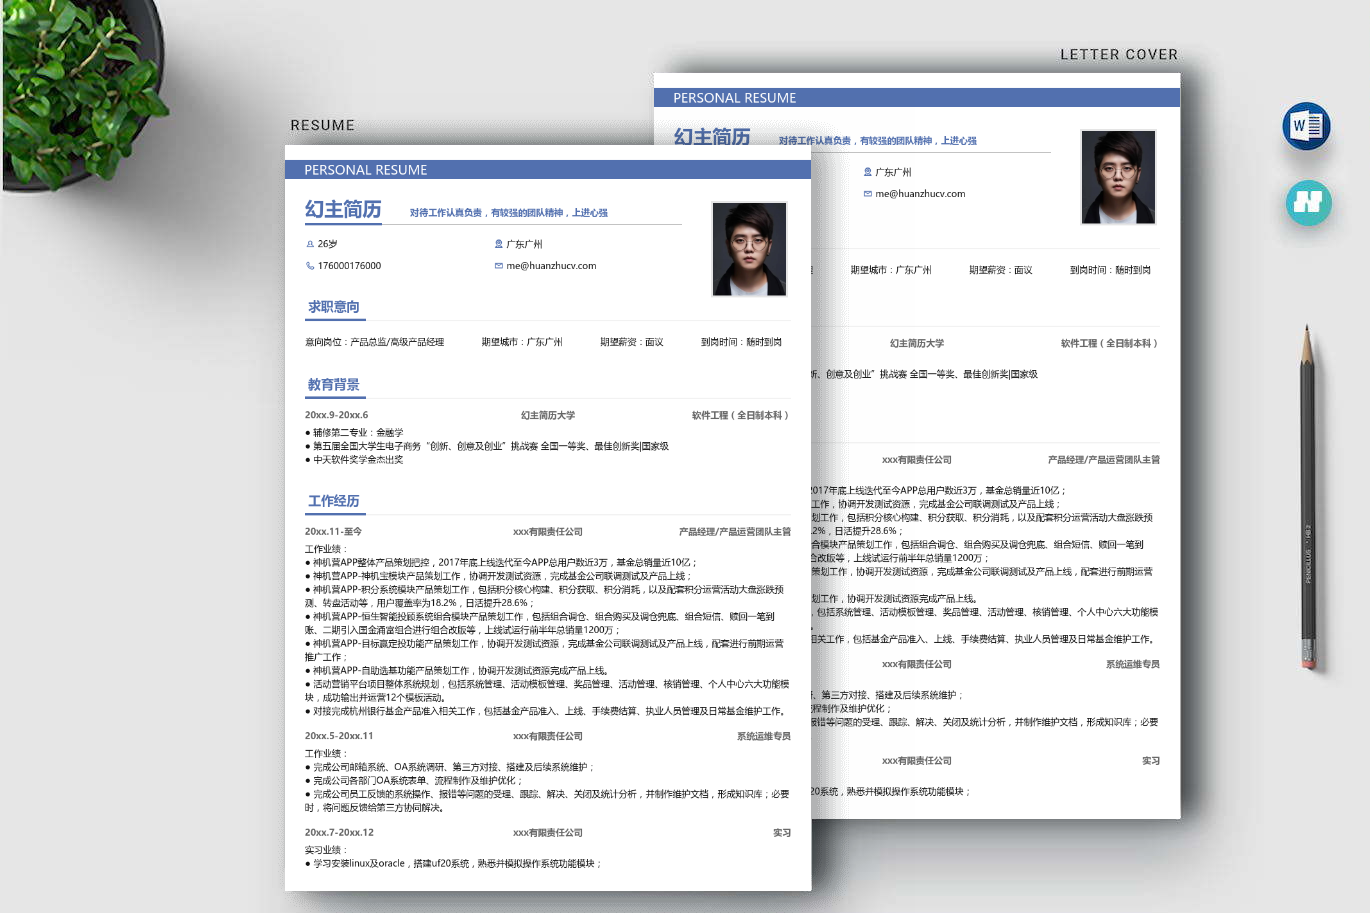Click the date 20xx.7-20xx.12
Image resolution: width=1370 pixels, height=913 pixels.
point(339,832)
